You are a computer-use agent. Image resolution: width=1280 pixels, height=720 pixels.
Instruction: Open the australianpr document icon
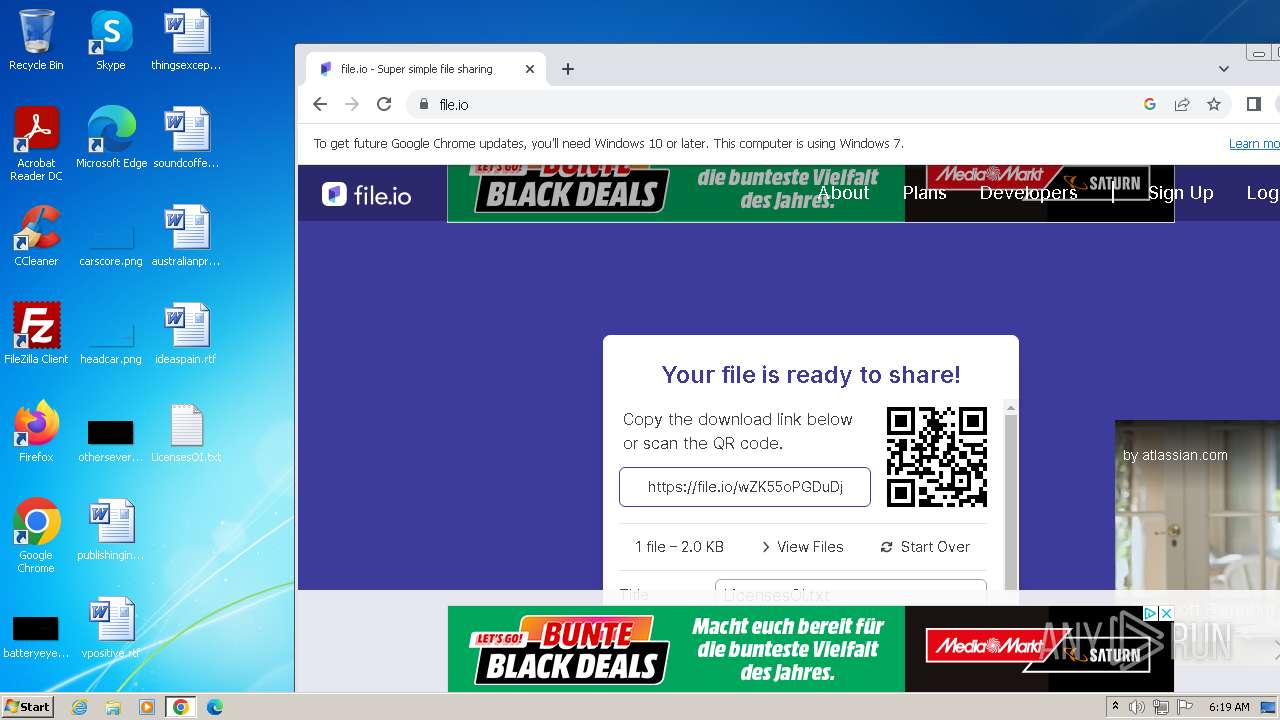click(x=186, y=236)
